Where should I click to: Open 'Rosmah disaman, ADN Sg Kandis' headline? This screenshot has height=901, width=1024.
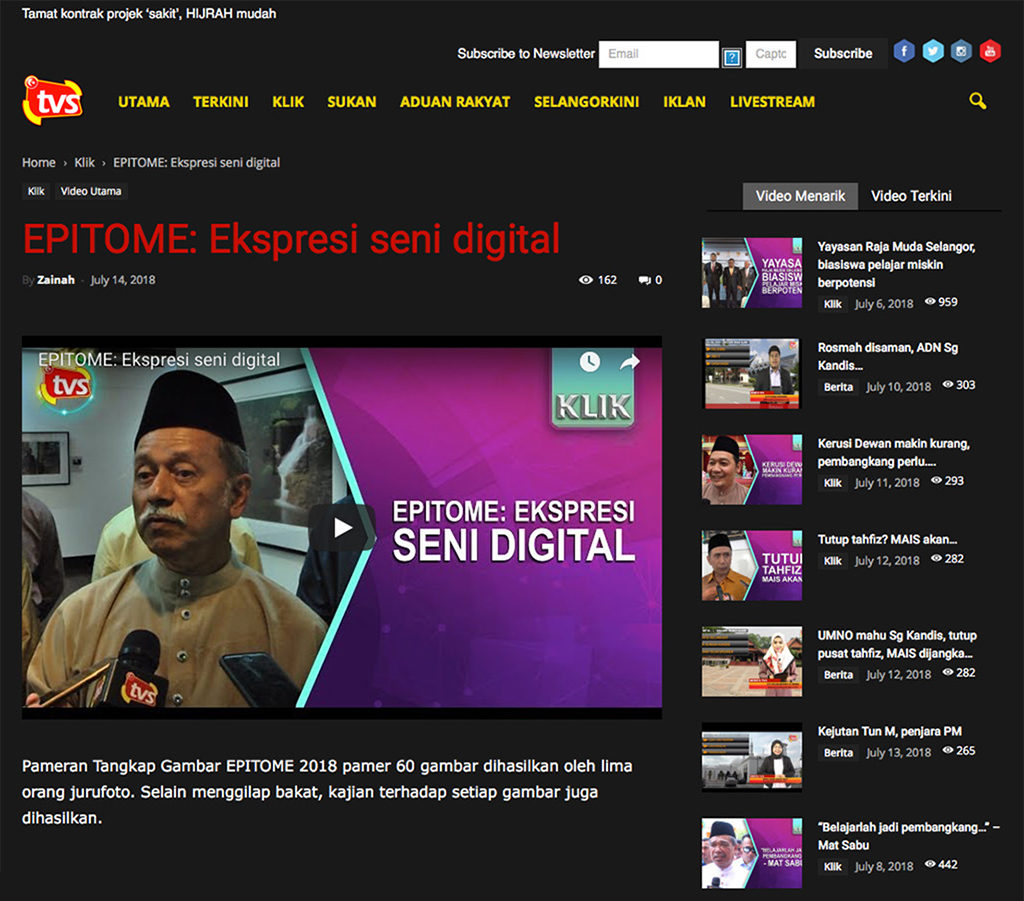888,356
